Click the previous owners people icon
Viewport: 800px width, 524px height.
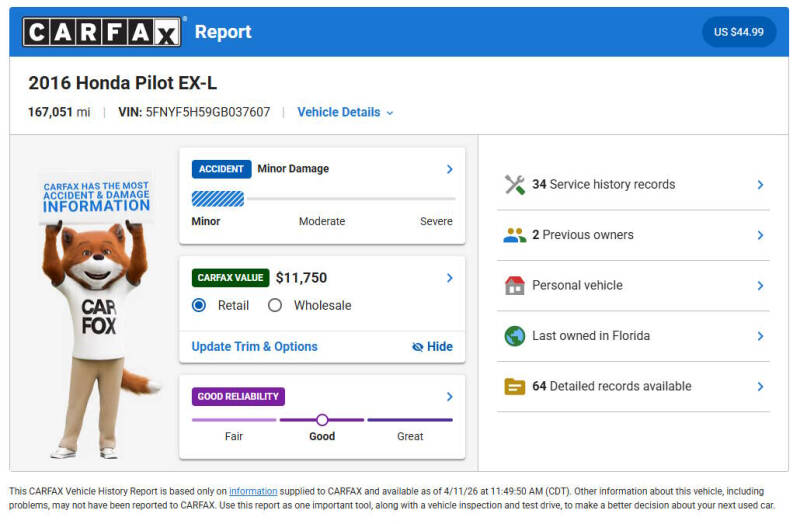click(x=515, y=235)
